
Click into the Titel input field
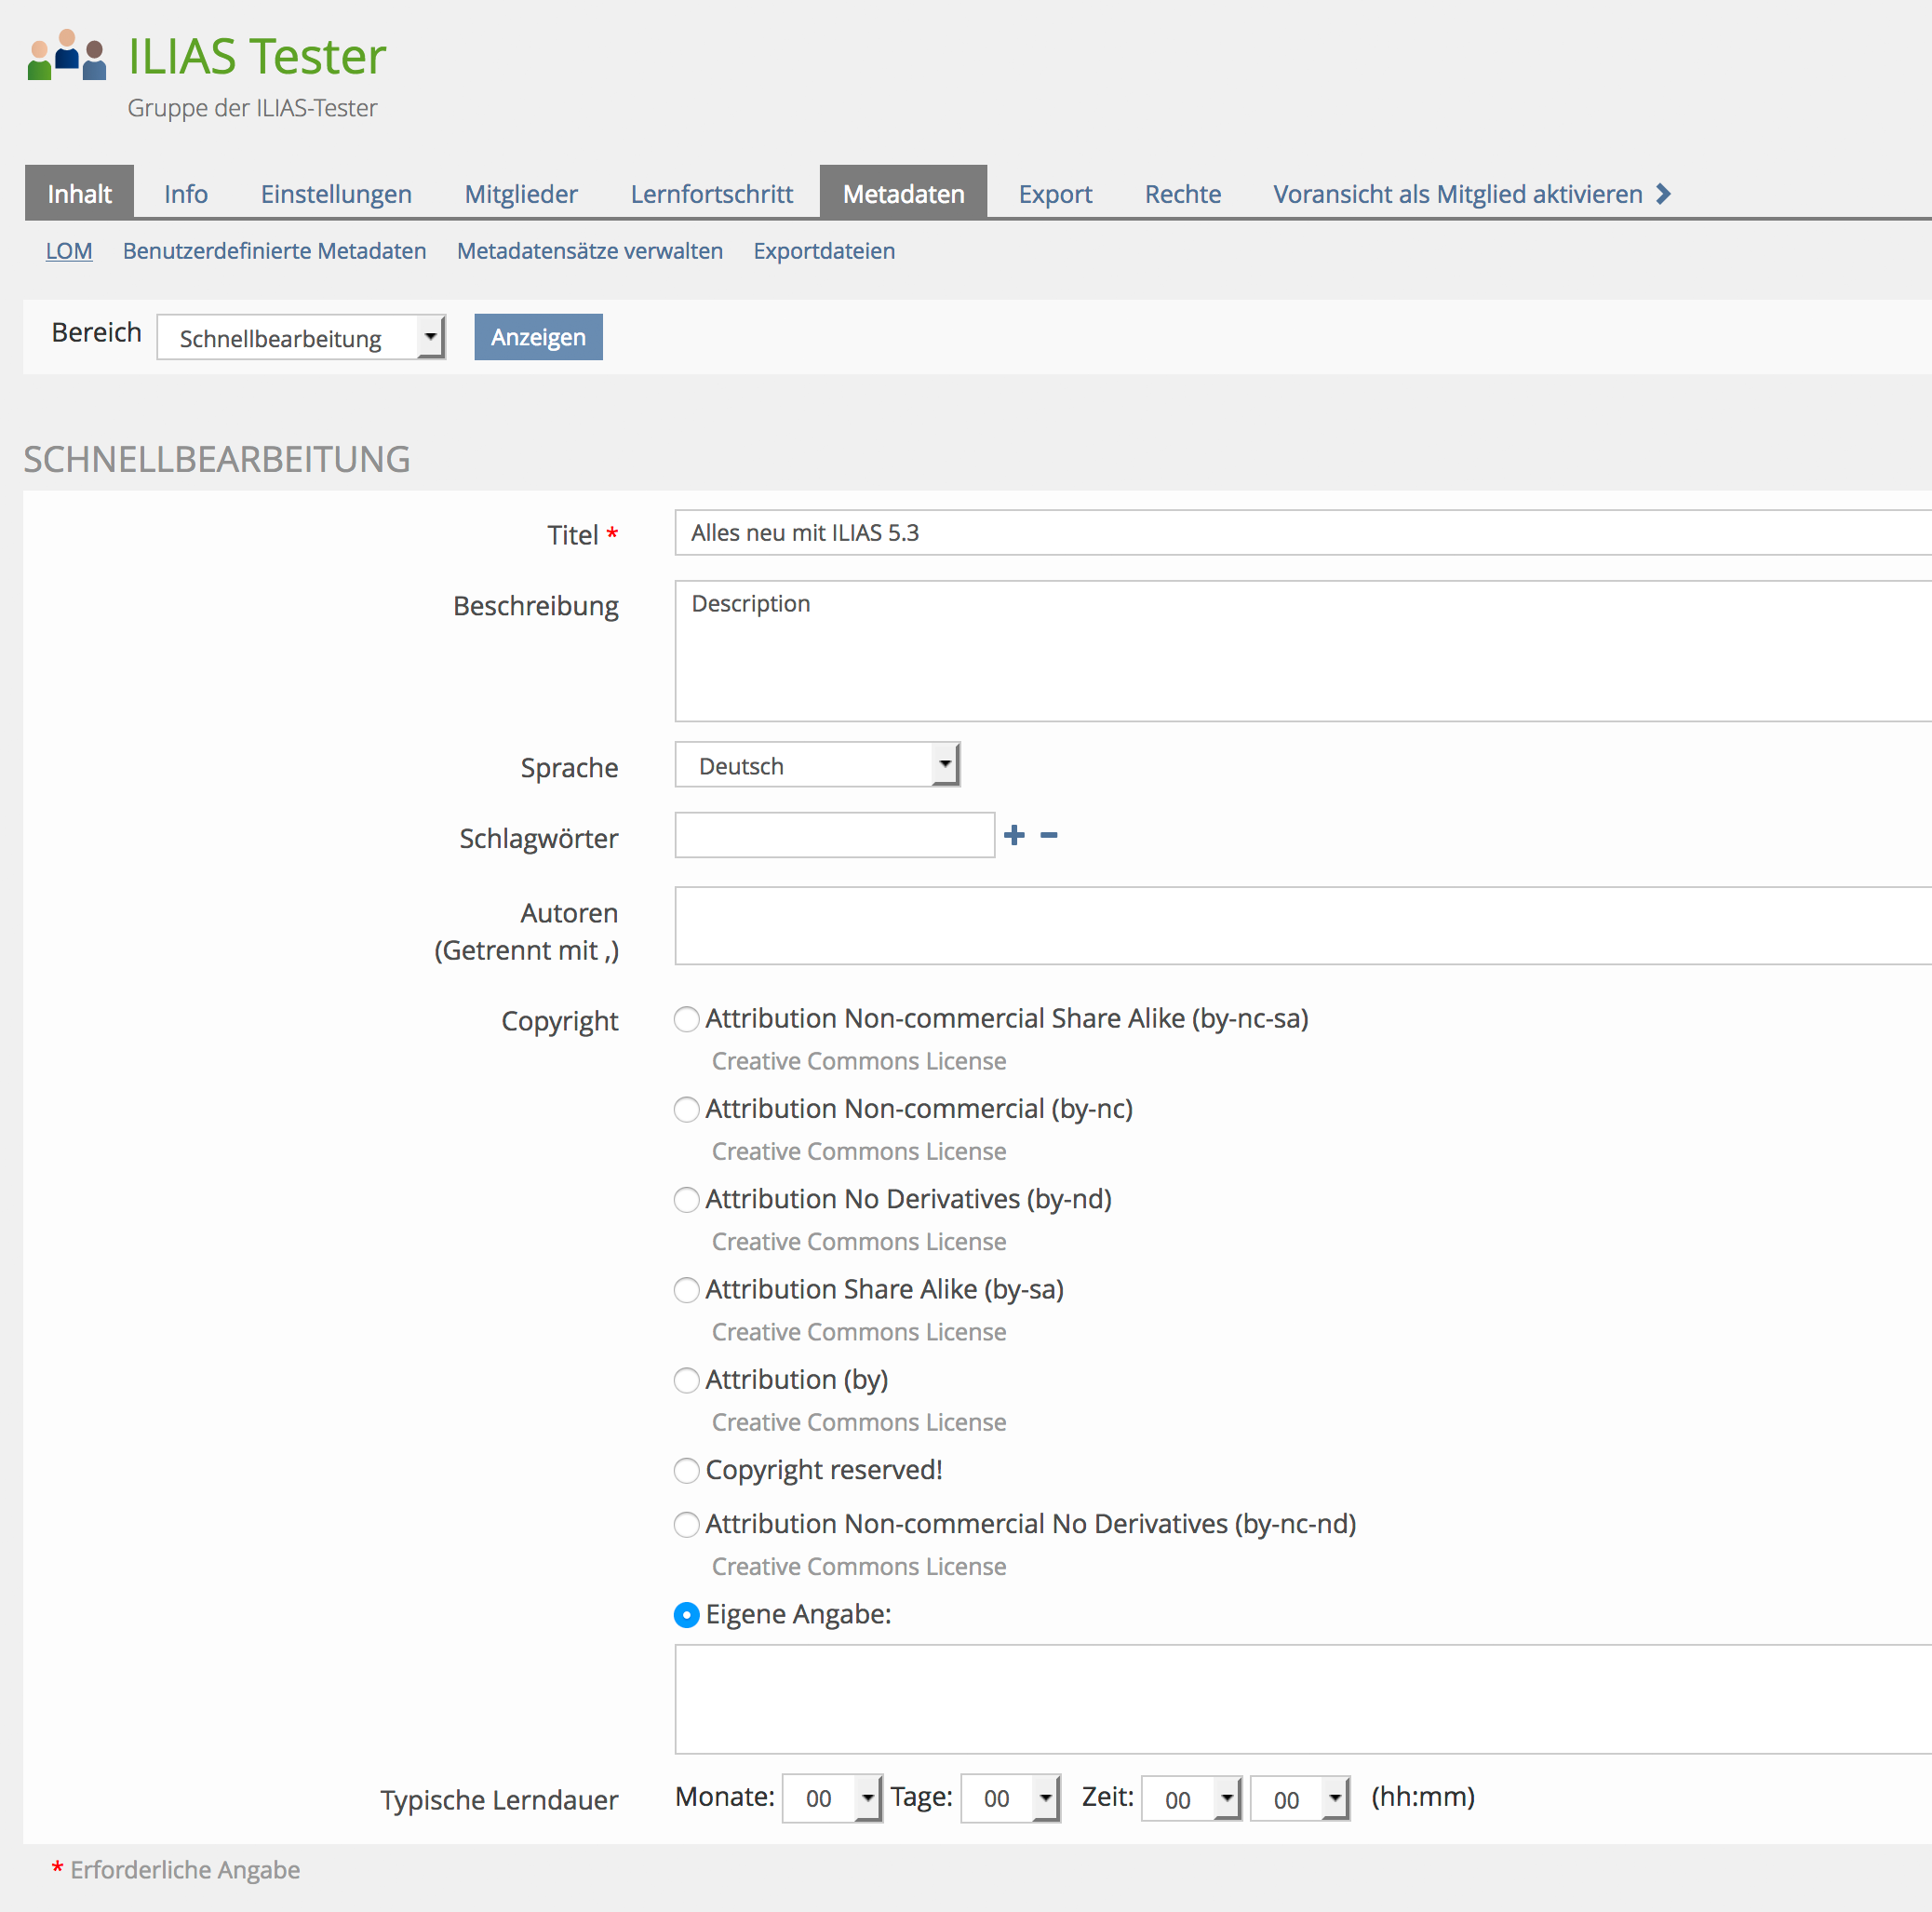[x=1300, y=533]
